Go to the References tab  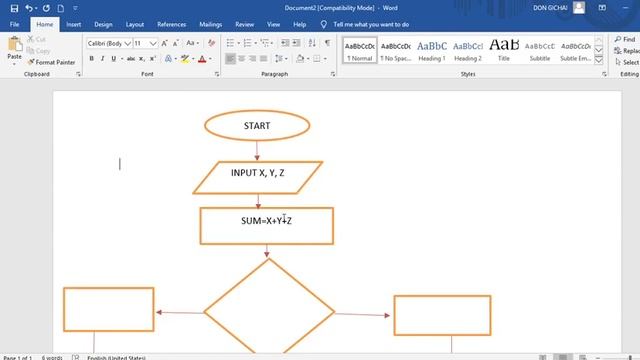point(171,24)
